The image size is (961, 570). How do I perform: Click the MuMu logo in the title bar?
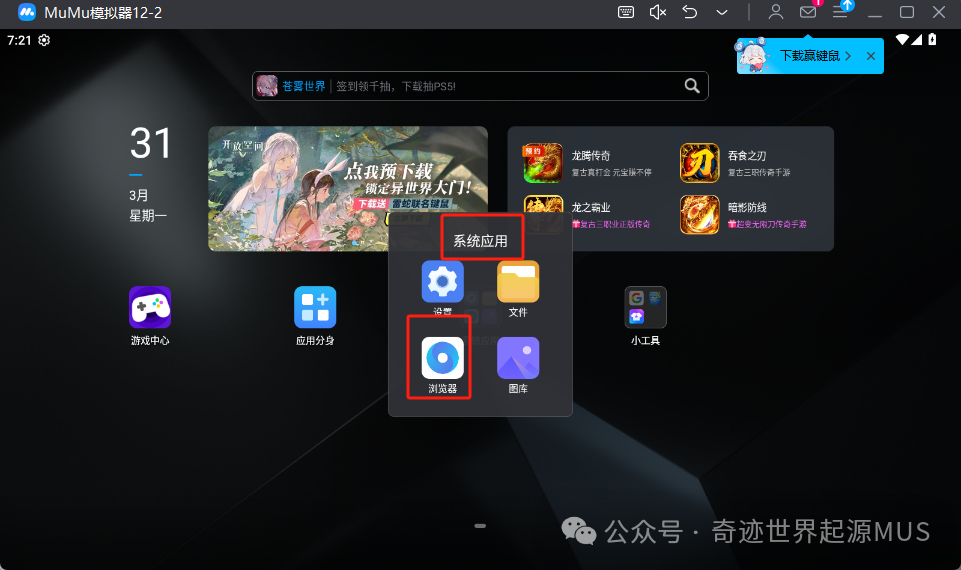click(x=26, y=12)
